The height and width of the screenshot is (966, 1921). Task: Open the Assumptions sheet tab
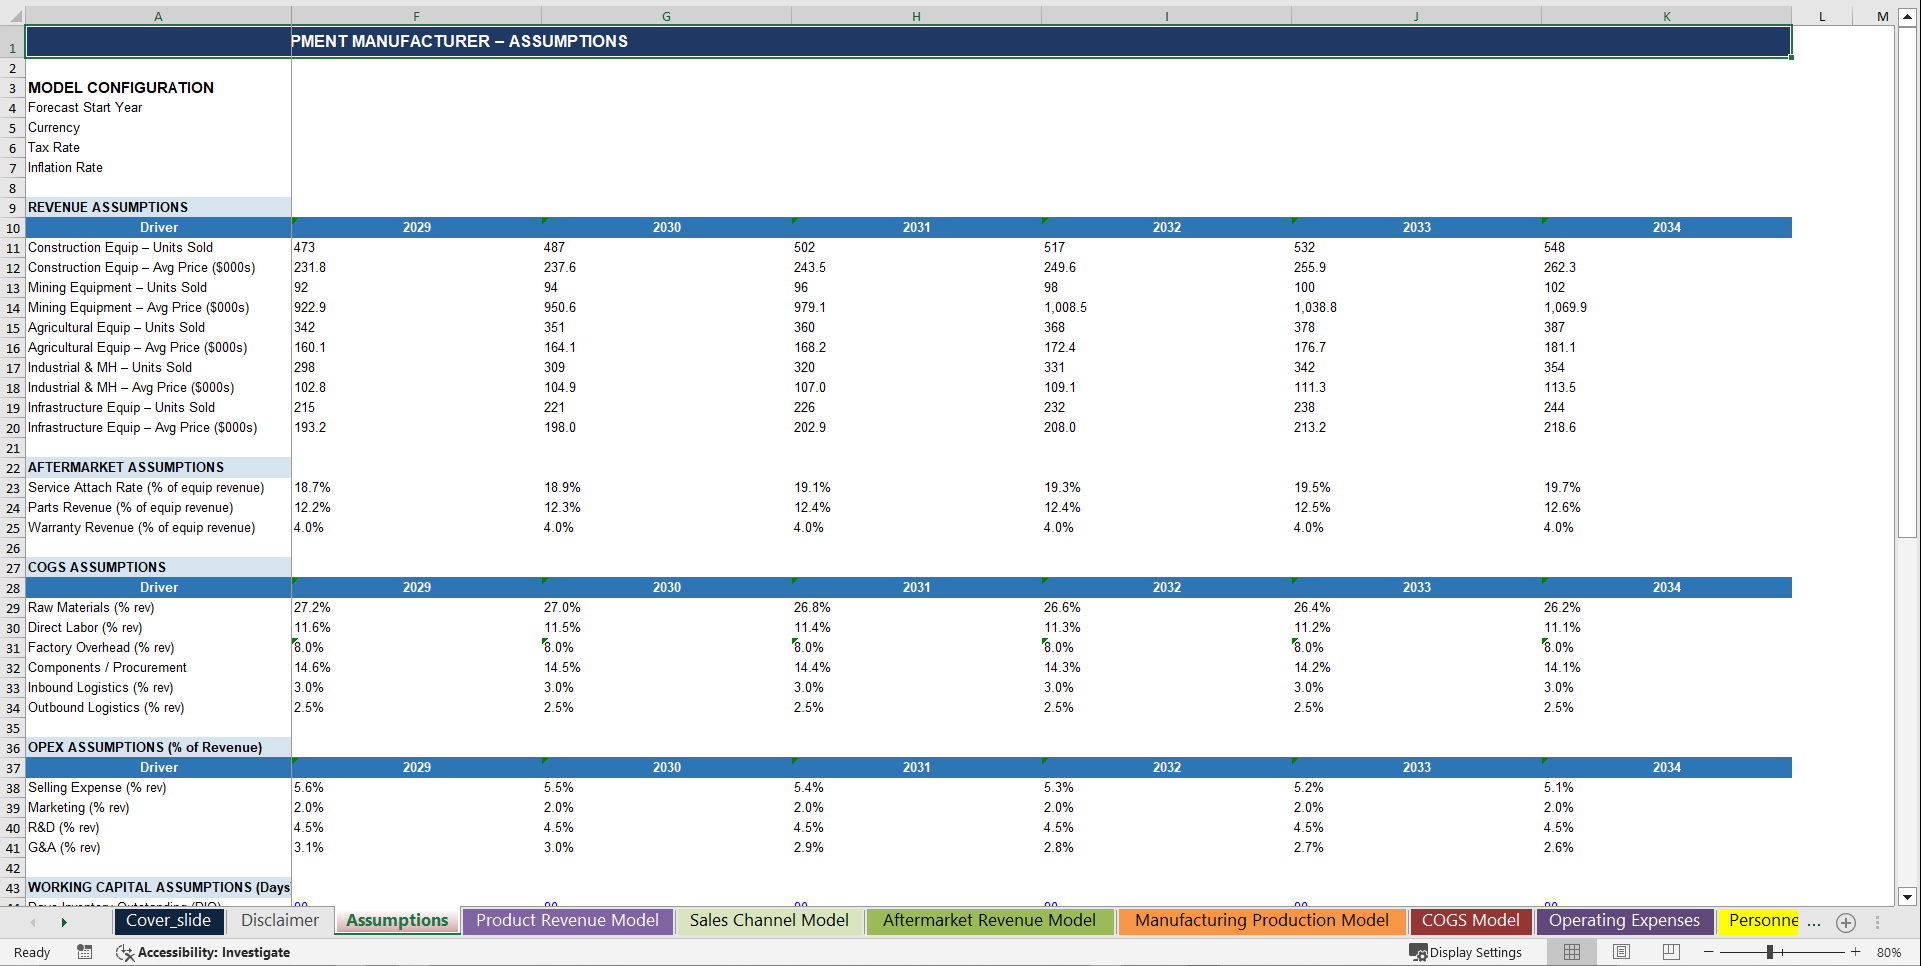[396, 921]
